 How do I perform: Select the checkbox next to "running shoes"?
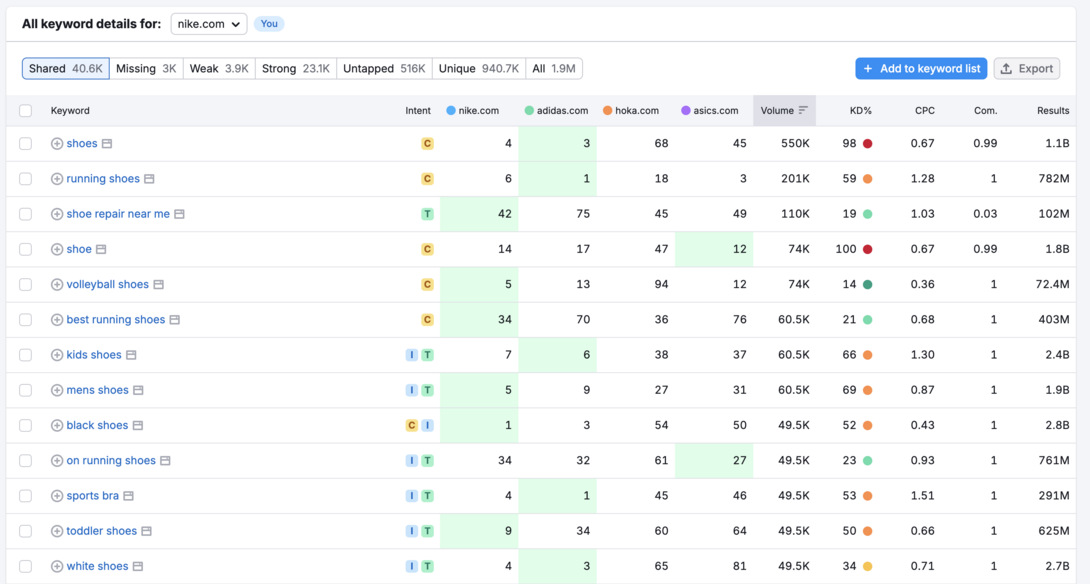point(25,178)
